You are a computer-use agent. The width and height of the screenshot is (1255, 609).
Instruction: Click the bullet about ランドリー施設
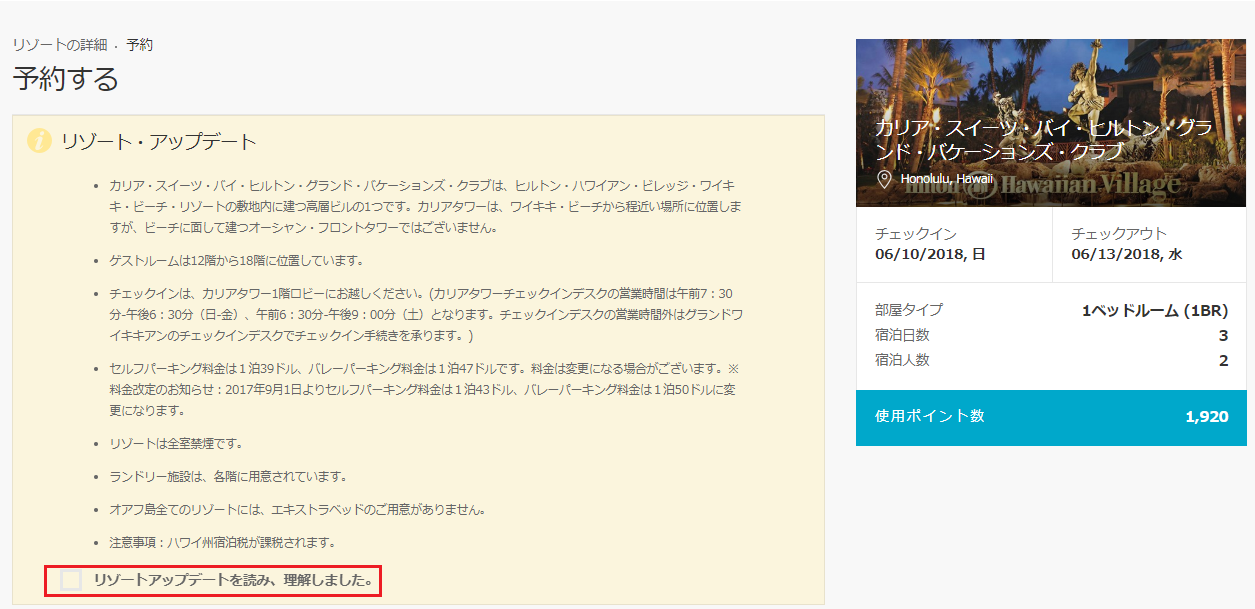pyautogui.click(x=228, y=476)
